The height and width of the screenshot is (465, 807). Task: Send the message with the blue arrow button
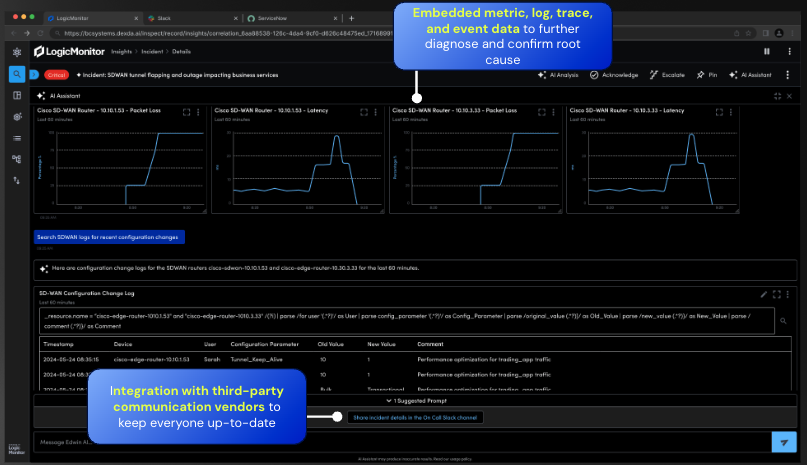pyautogui.click(x=781, y=441)
